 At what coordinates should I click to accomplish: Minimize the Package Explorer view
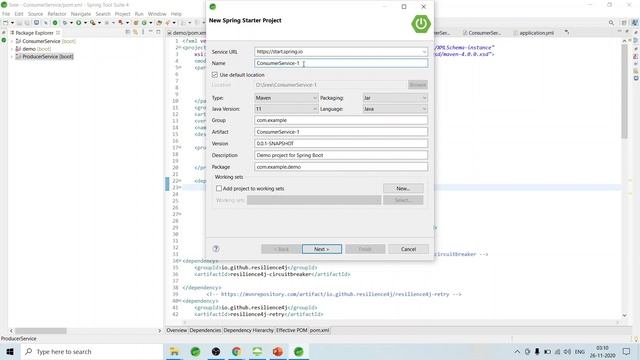(x=150, y=32)
